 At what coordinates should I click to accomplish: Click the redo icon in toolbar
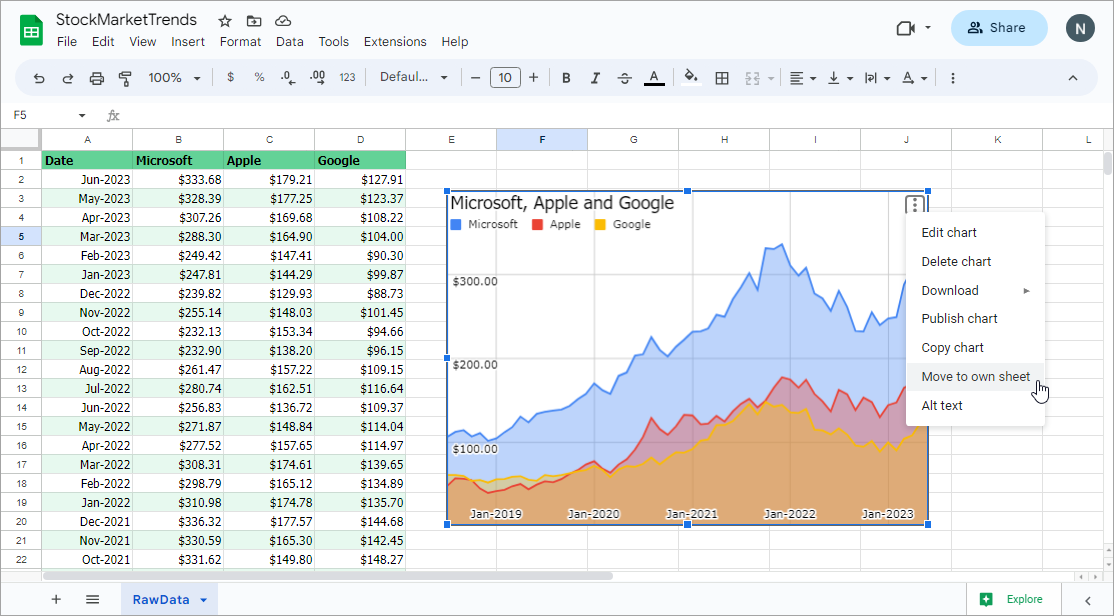67,78
